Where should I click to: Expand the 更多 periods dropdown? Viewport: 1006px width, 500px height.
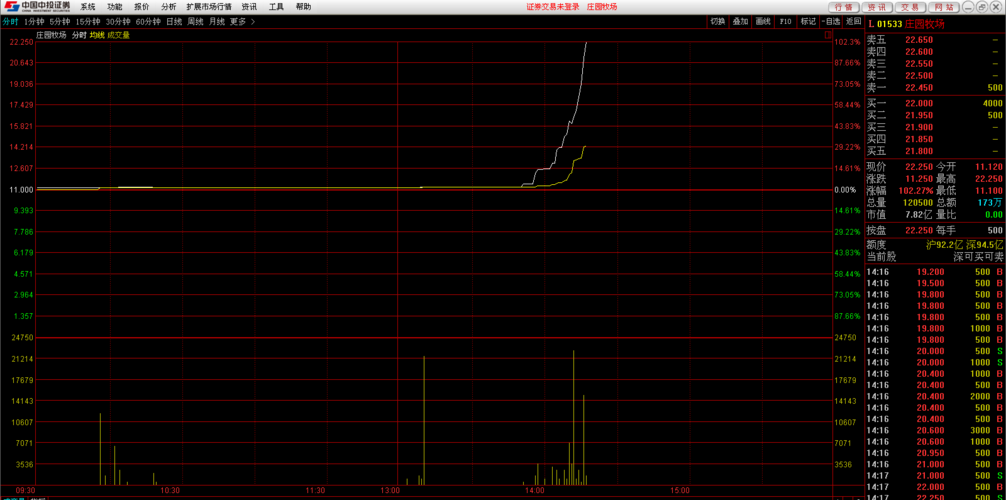click(242, 22)
